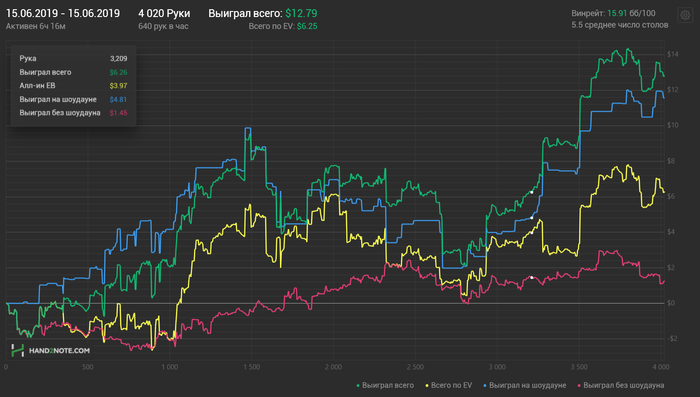Click the '640 рук в час' text
700x397 pixels.
[163, 26]
